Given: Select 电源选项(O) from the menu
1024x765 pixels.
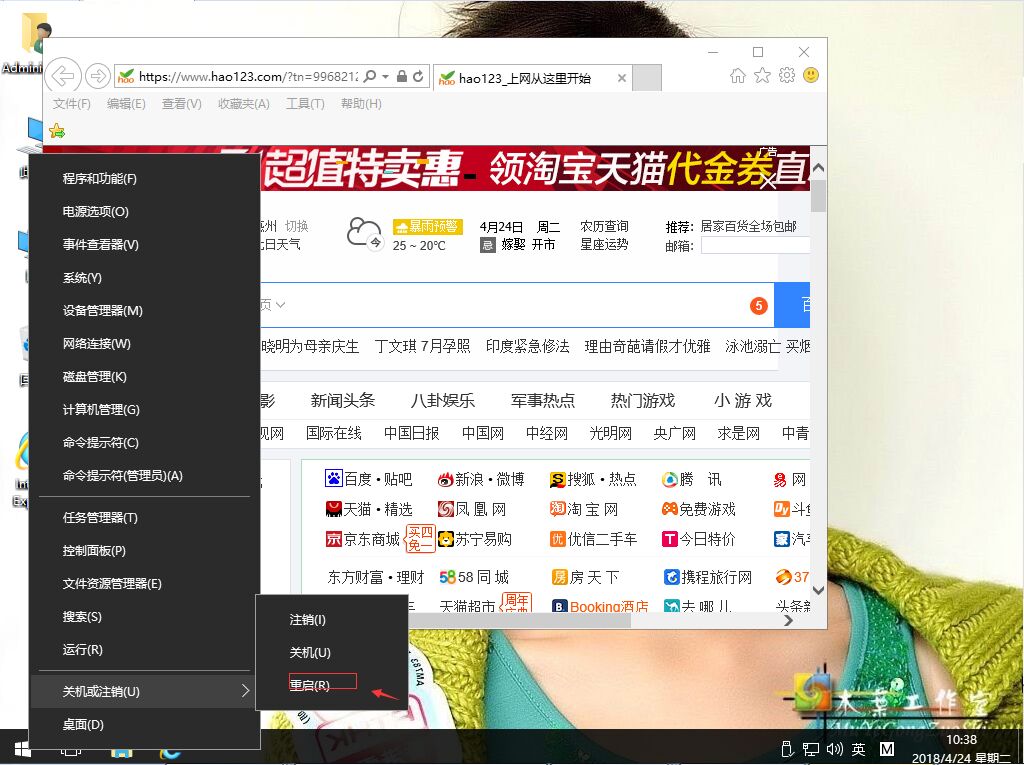Looking at the screenshot, I should coord(144,212).
